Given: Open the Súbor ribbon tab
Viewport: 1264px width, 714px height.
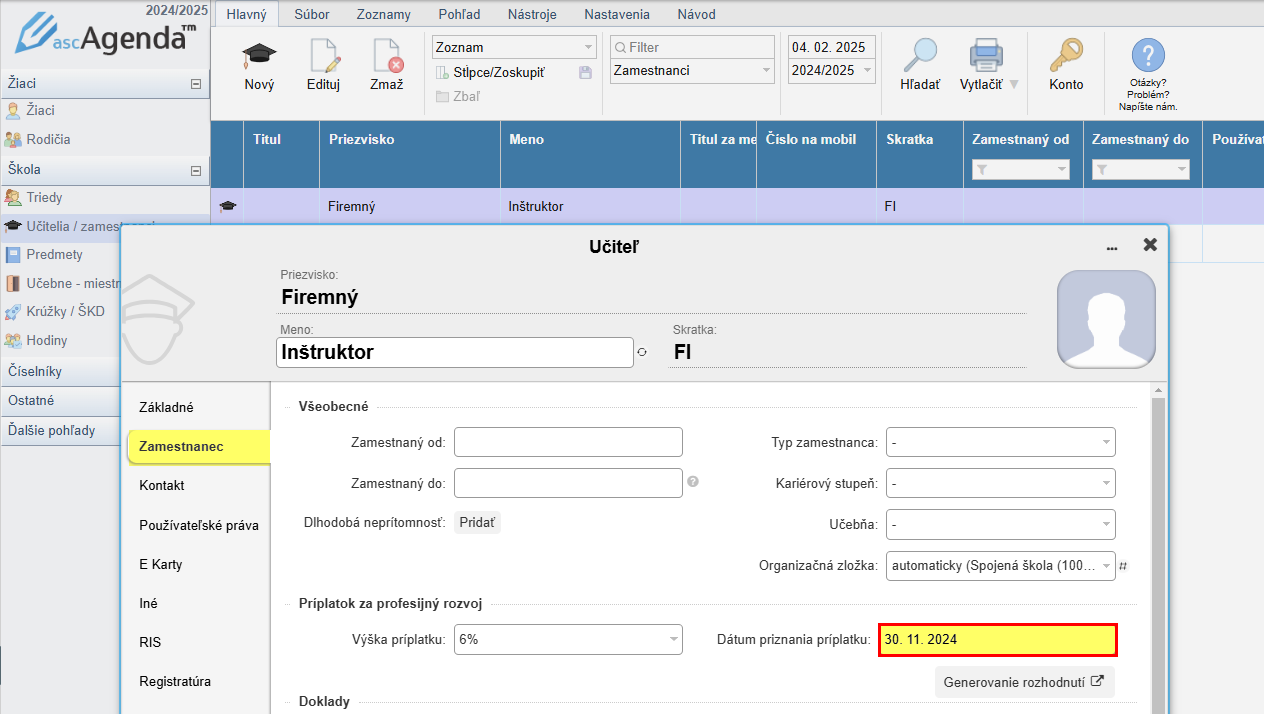Looking at the screenshot, I should [x=312, y=15].
